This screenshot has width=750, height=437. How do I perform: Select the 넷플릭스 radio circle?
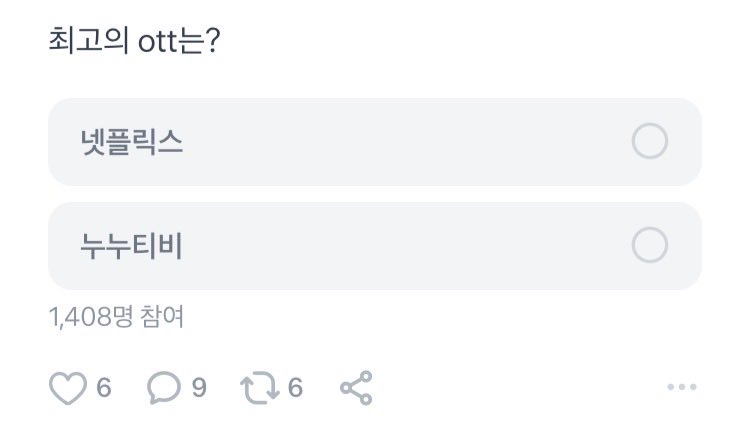click(x=650, y=142)
